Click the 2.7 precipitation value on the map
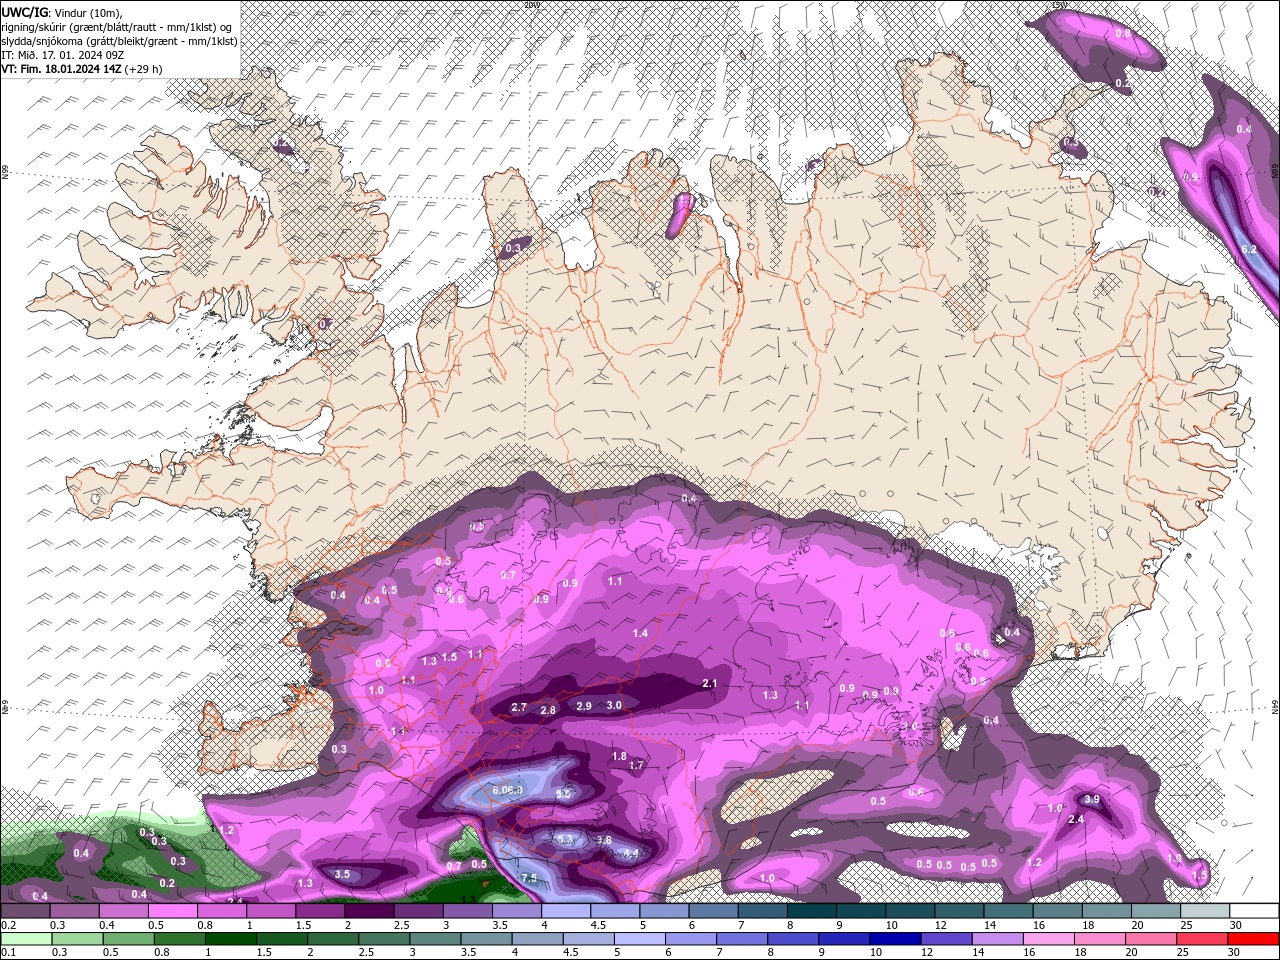 coord(519,708)
